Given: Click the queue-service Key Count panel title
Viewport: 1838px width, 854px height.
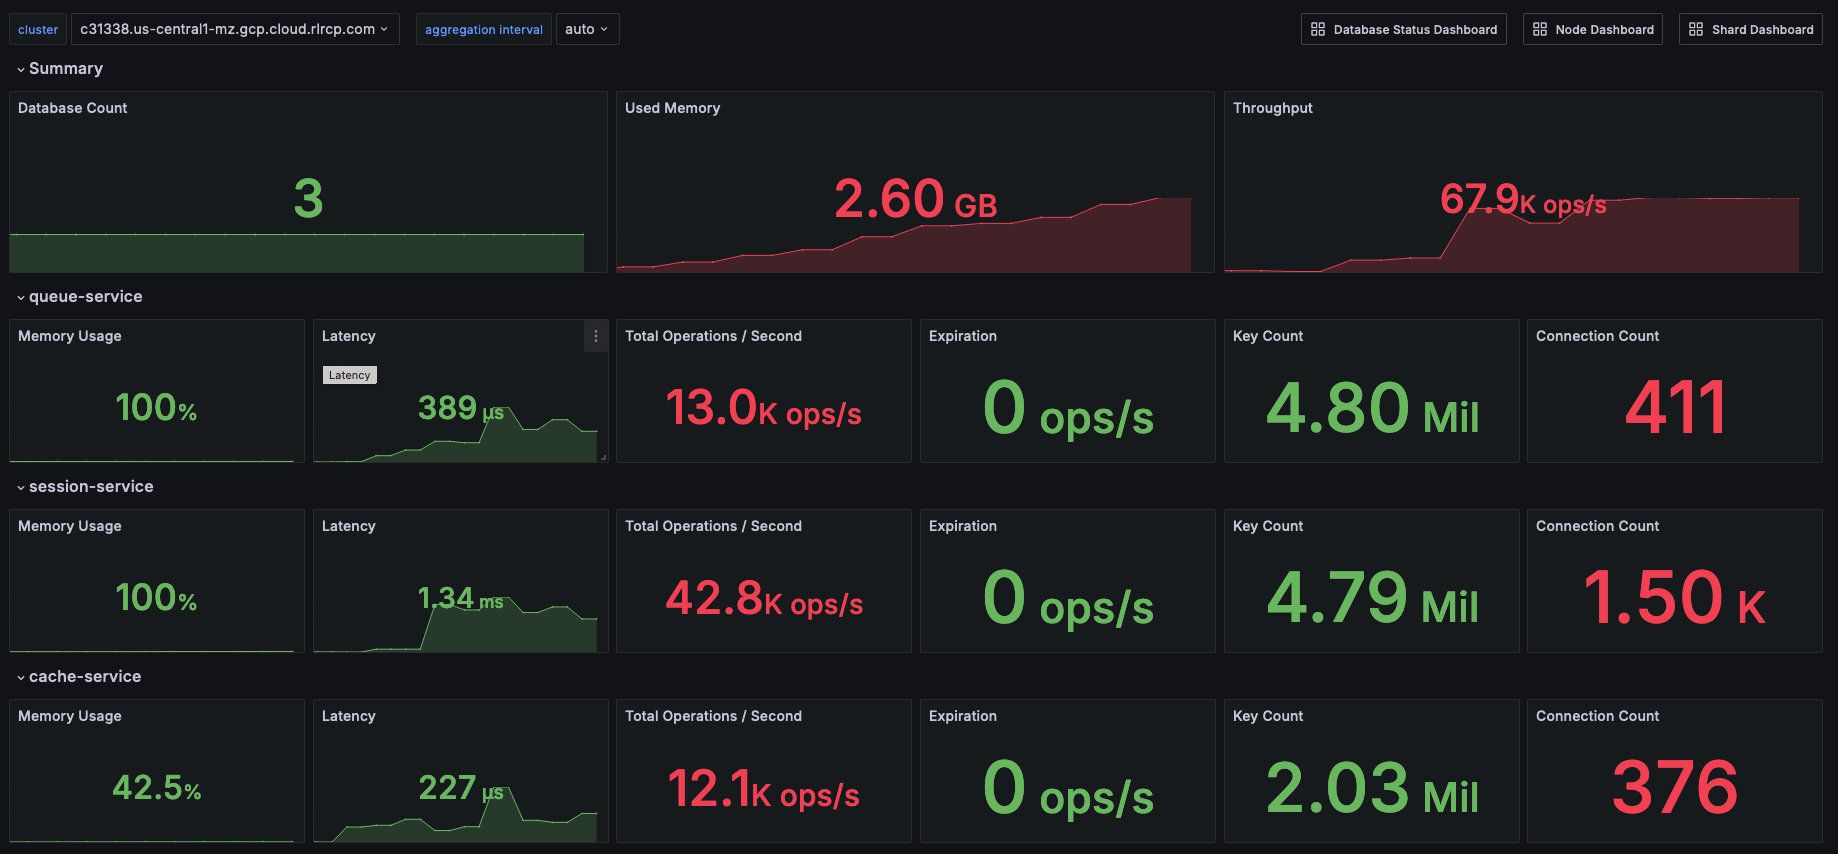Looking at the screenshot, I should point(1267,336).
